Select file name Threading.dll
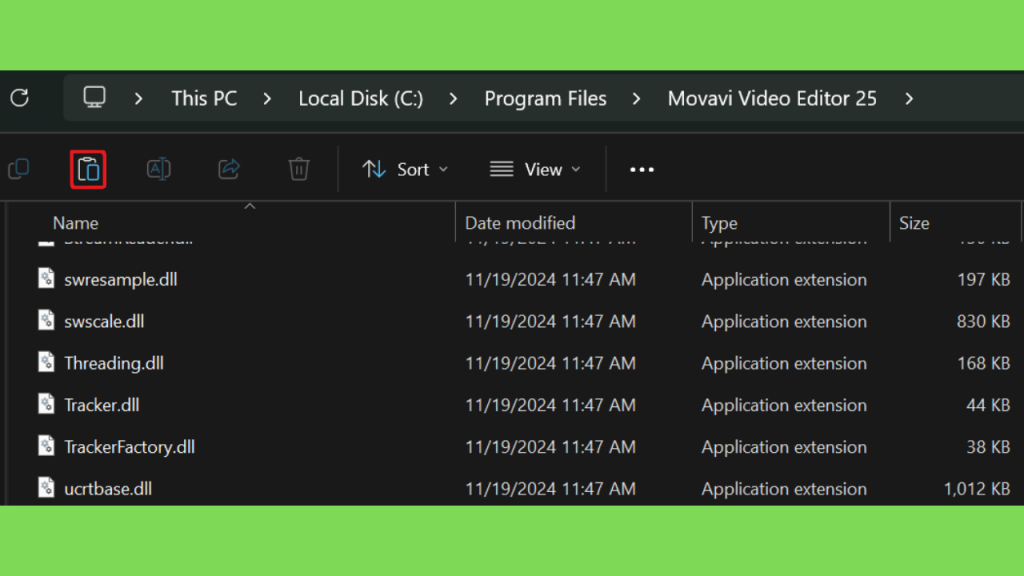The height and width of the screenshot is (576, 1024). tap(114, 363)
